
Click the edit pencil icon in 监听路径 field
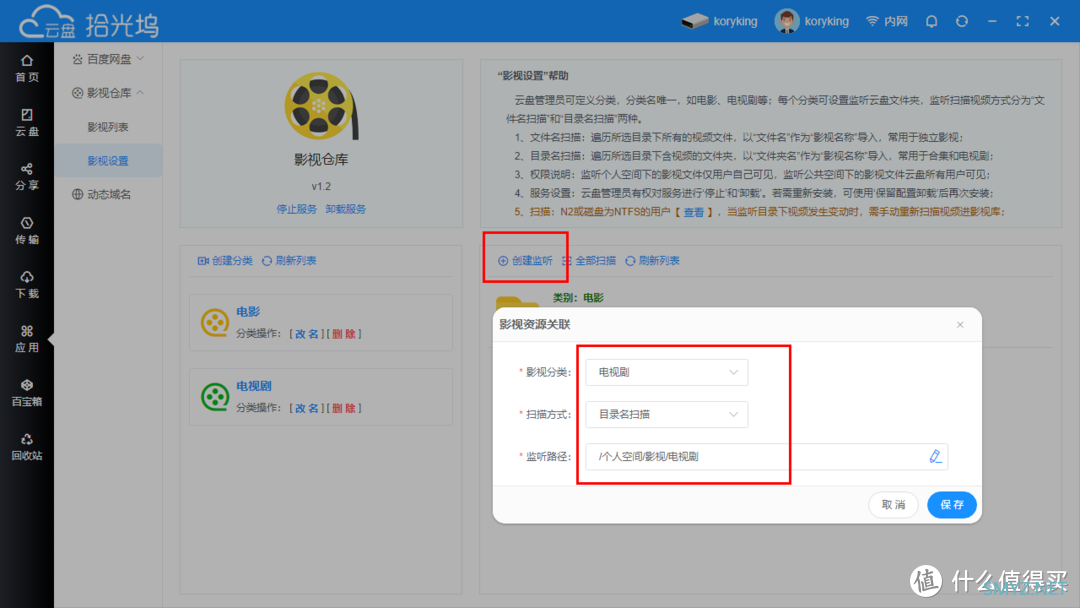click(x=935, y=456)
